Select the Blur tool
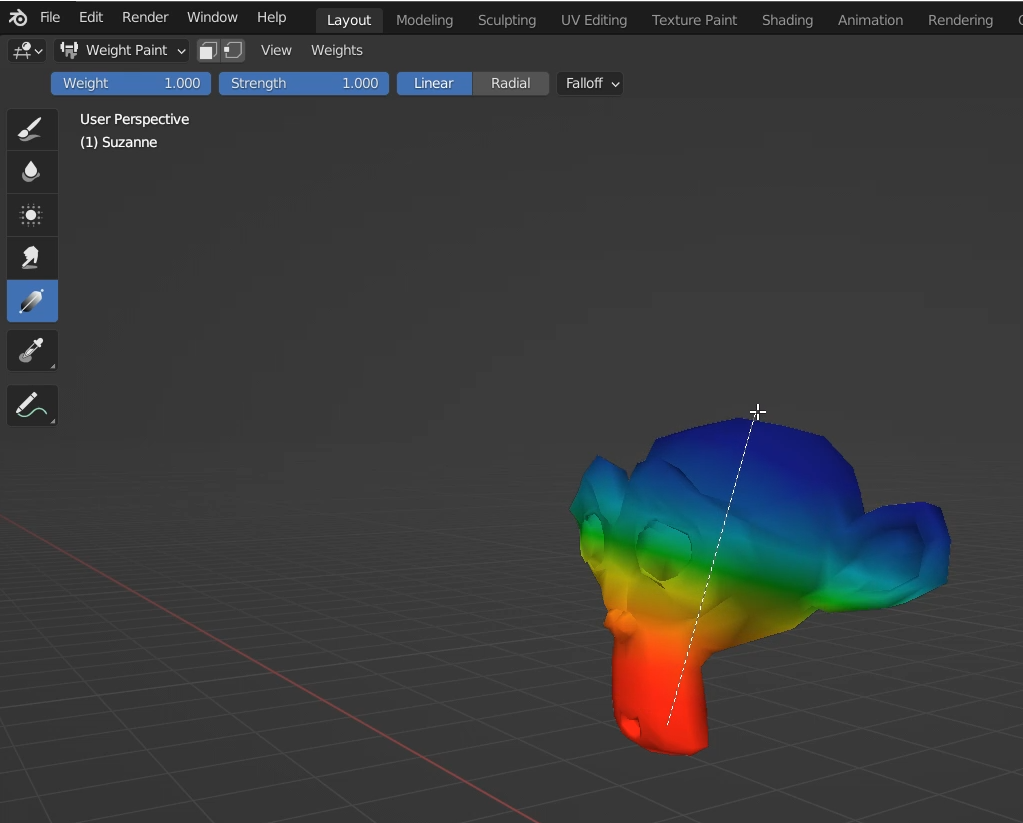The image size is (1023, 823). (x=32, y=172)
